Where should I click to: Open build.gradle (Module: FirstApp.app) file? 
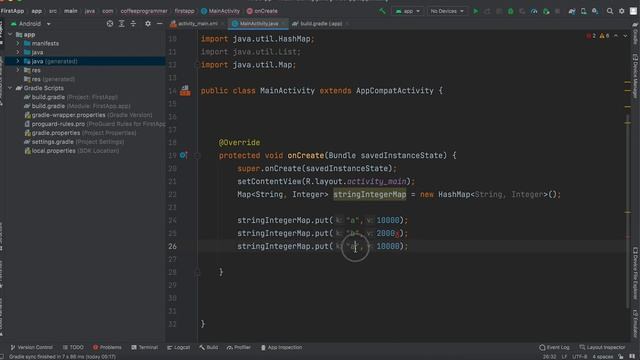coord(77,106)
